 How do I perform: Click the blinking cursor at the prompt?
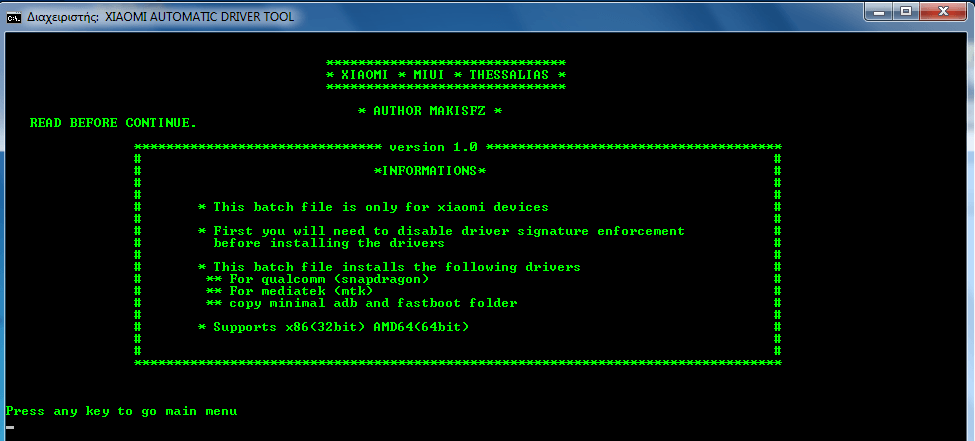[x=10, y=428]
